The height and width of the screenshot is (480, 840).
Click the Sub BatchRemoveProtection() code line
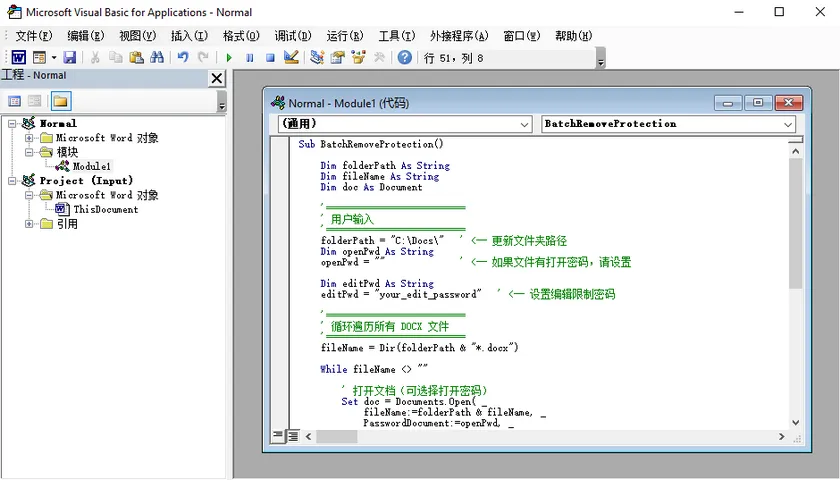click(x=371, y=144)
